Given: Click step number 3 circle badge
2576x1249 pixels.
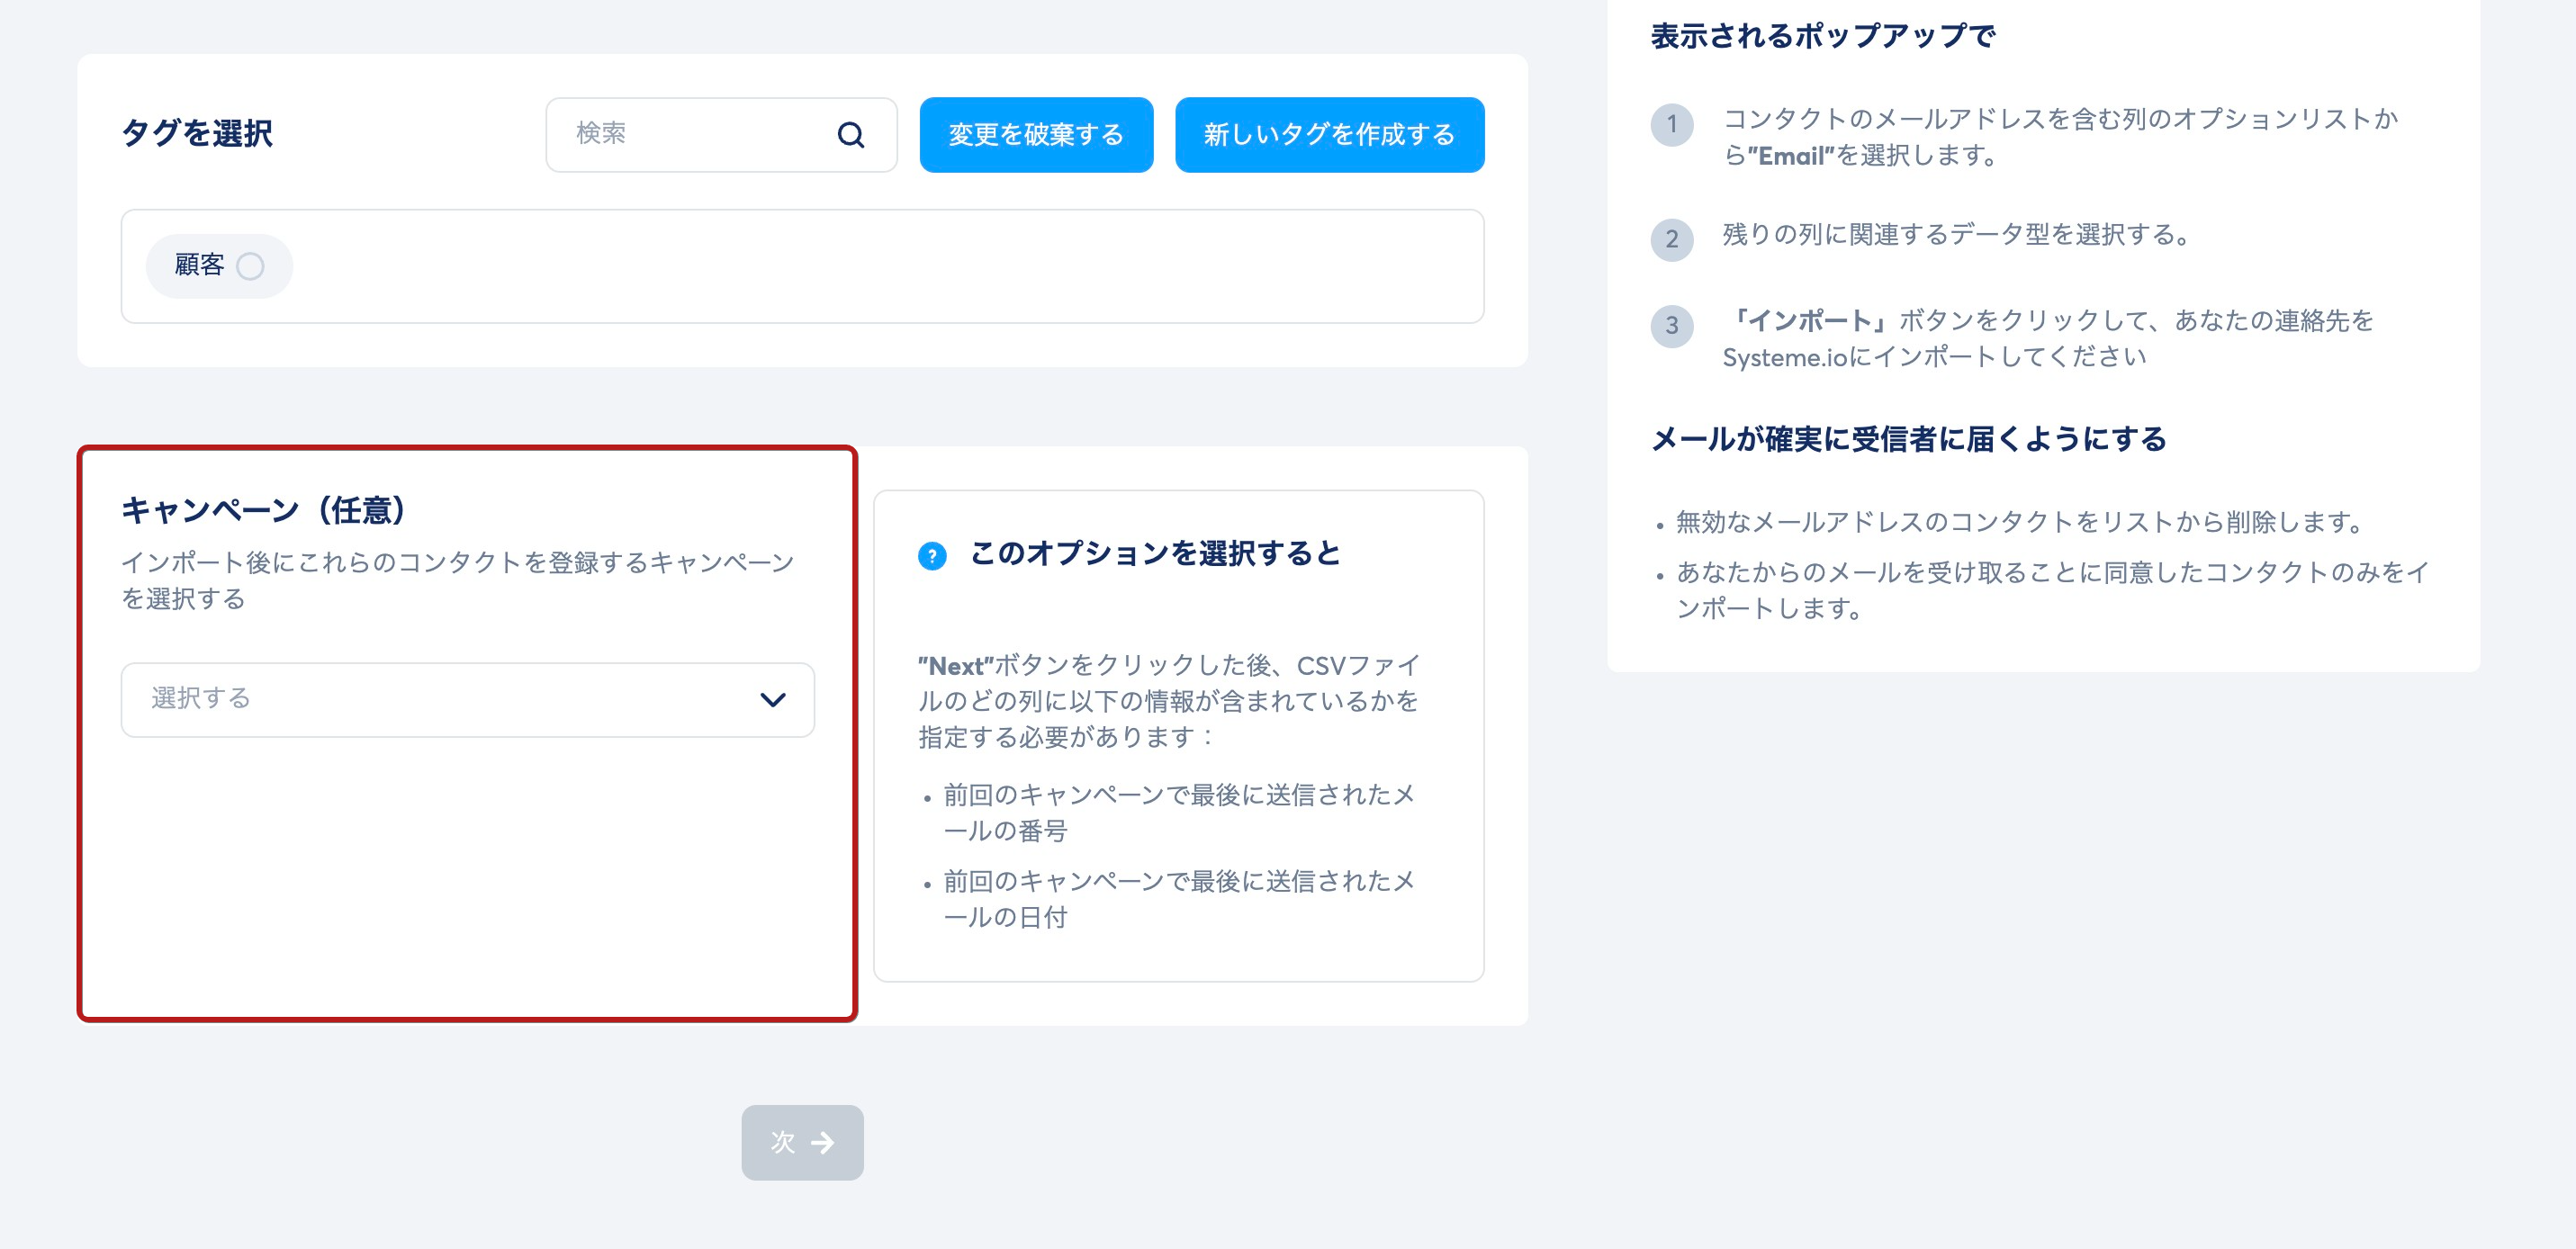Looking at the screenshot, I should [x=1671, y=326].
